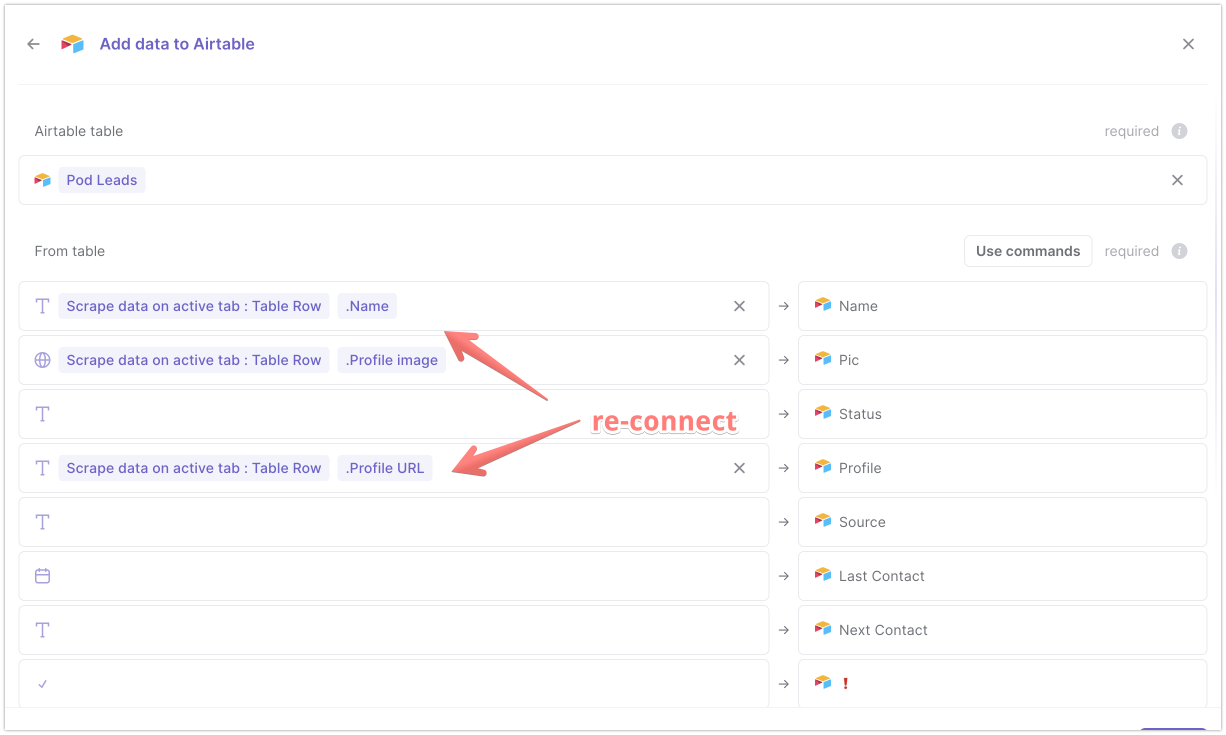Image resolution: width=1226 pixels, height=735 pixels.
Task: Click the Airtable table label
Action: tap(79, 131)
